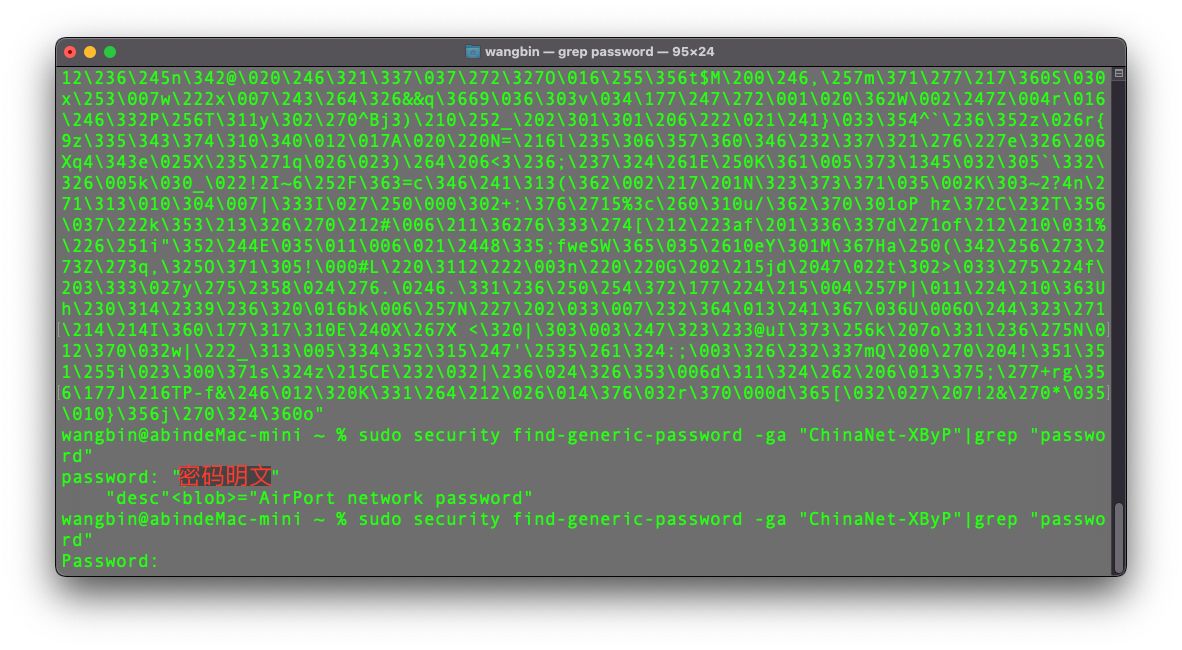The image size is (1182, 650).
Task: Click the output line starting '\214\214I\360'
Action: click(x=583, y=330)
